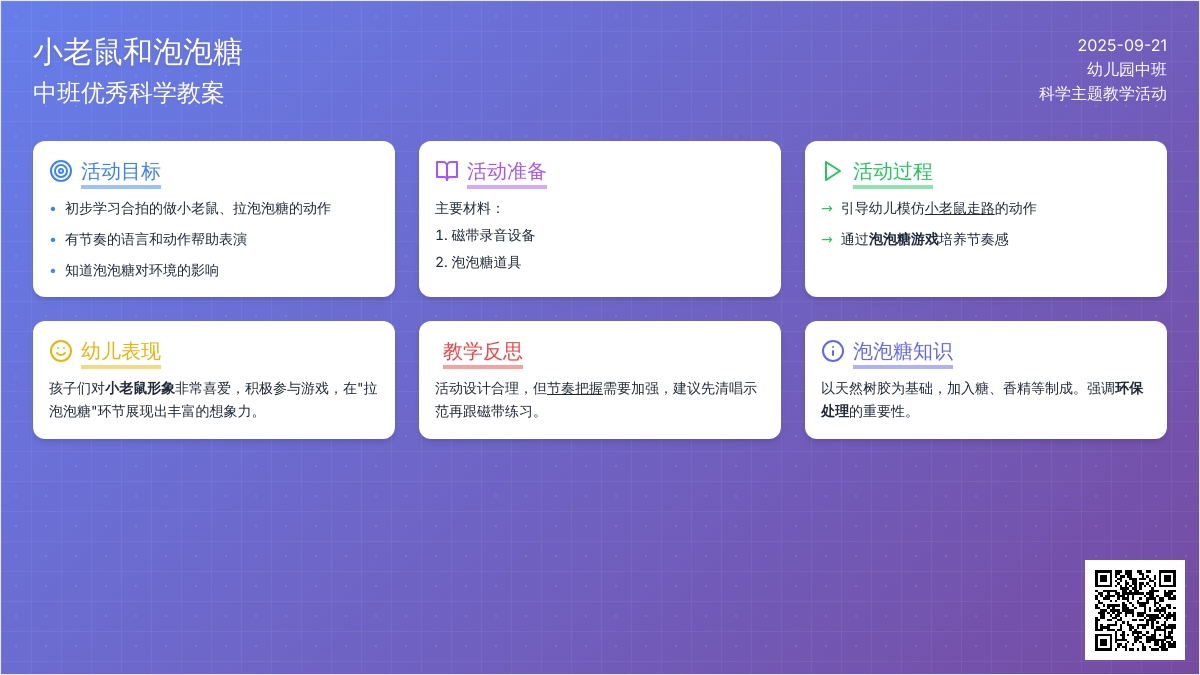Click the second green arrow before 通过泡泡糖游戏

click(x=827, y=240)
